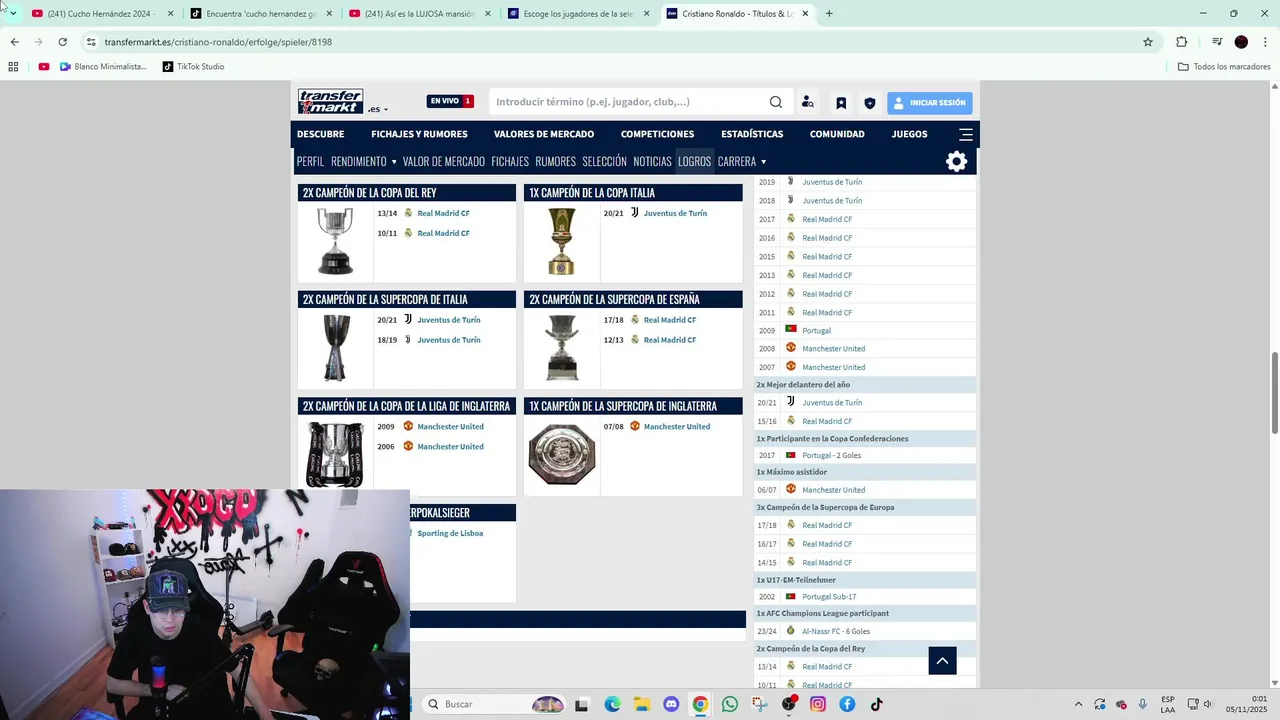Open Manchester United link for 2009 League Cup
The image size is (1280, 720).
click(x=450, y=427)
